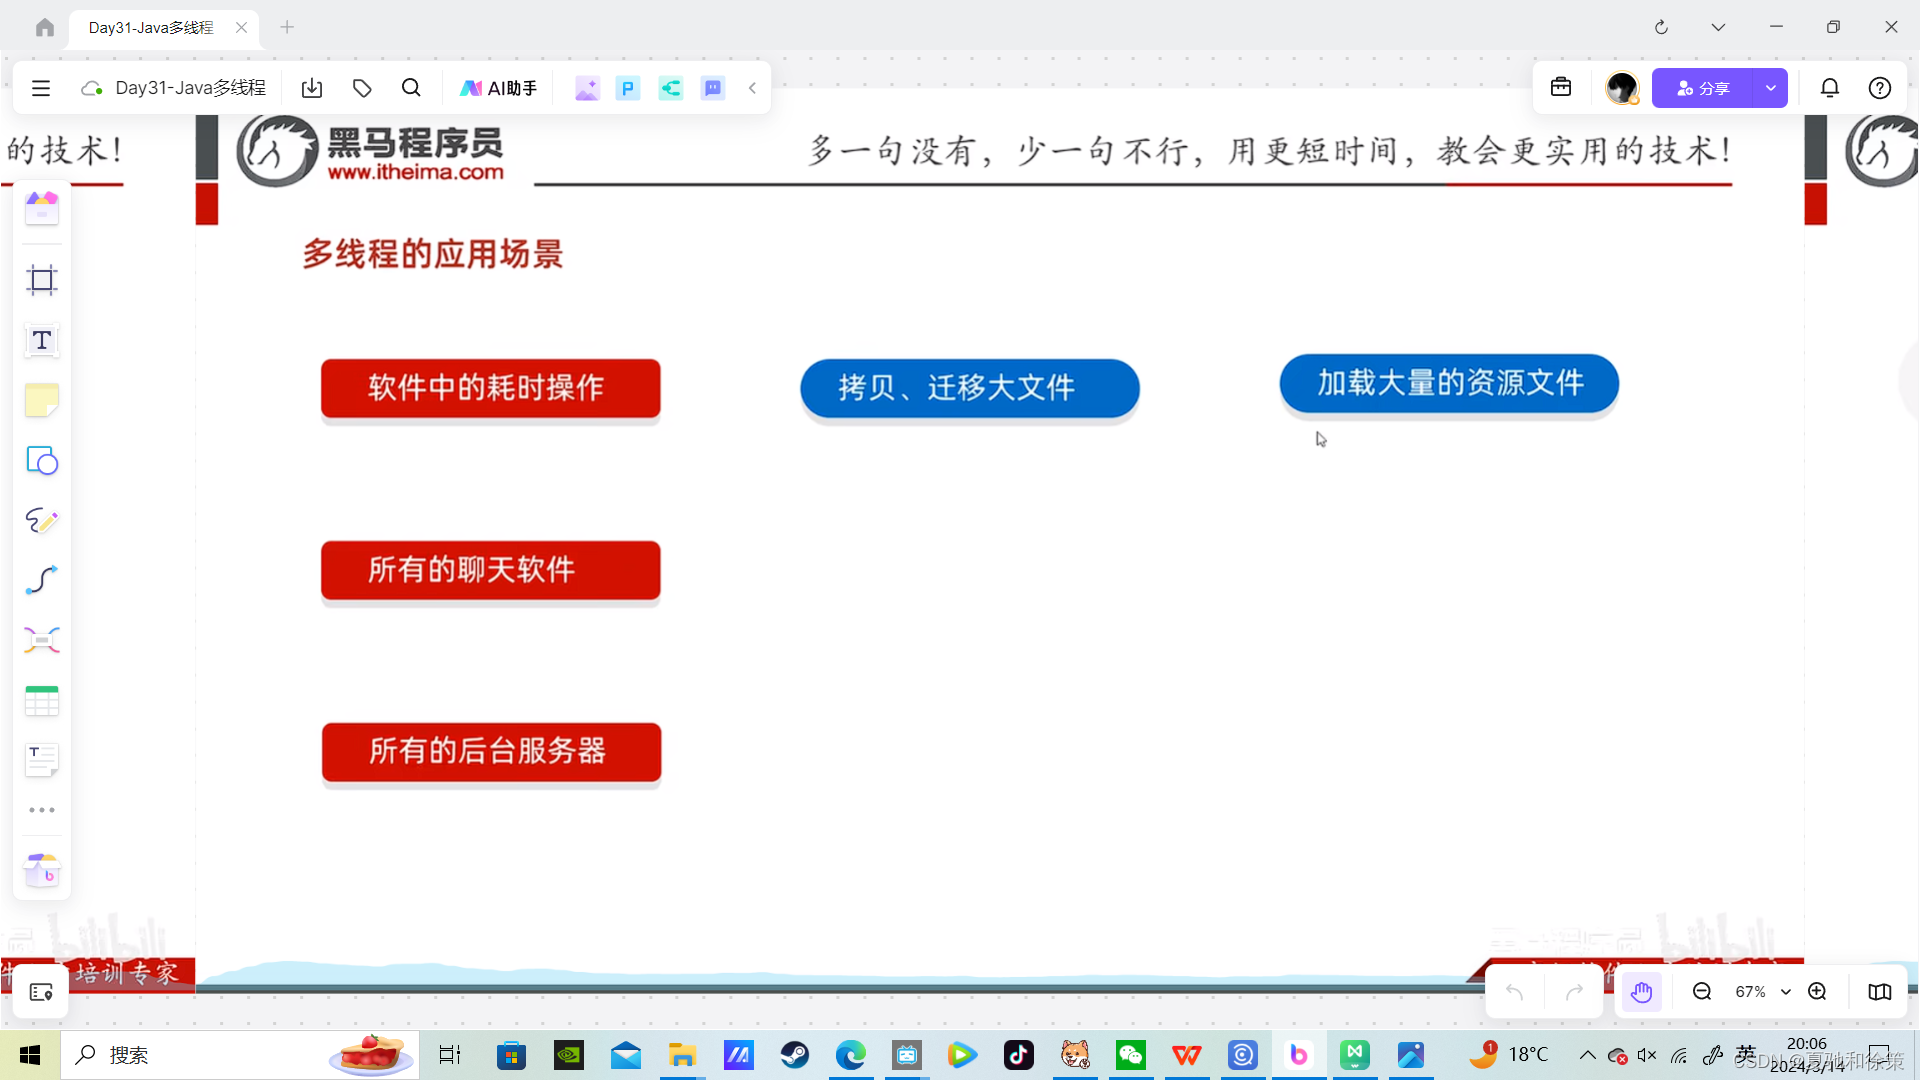
Task: Open the AI助手 assistant
Action: [498, 88]
